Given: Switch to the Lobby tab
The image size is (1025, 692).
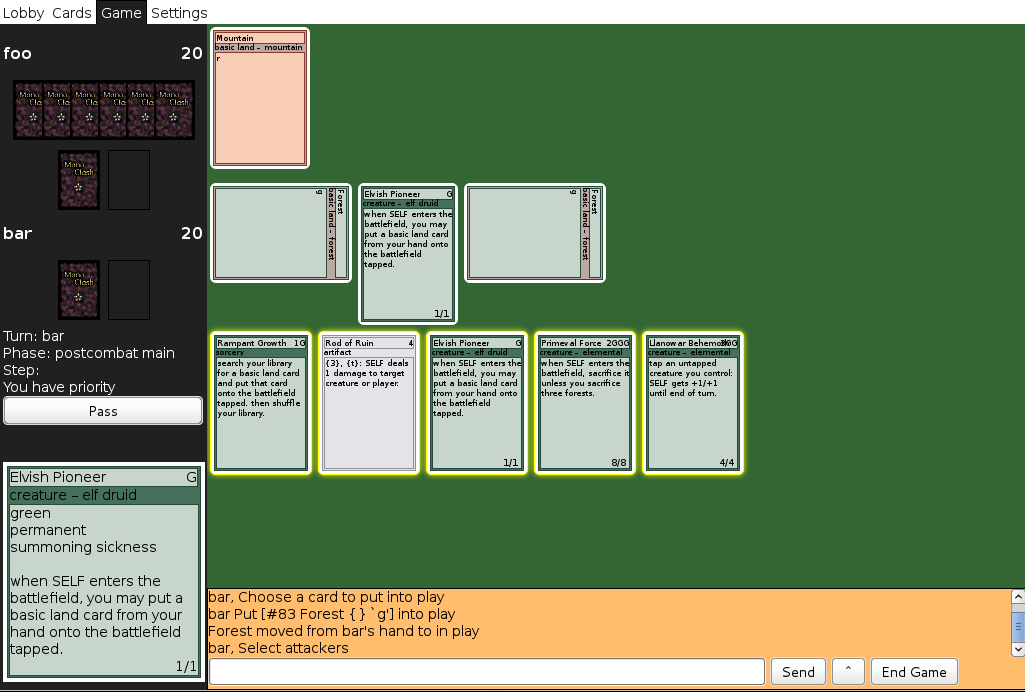Looking at the screenshot, I should 23,13.
